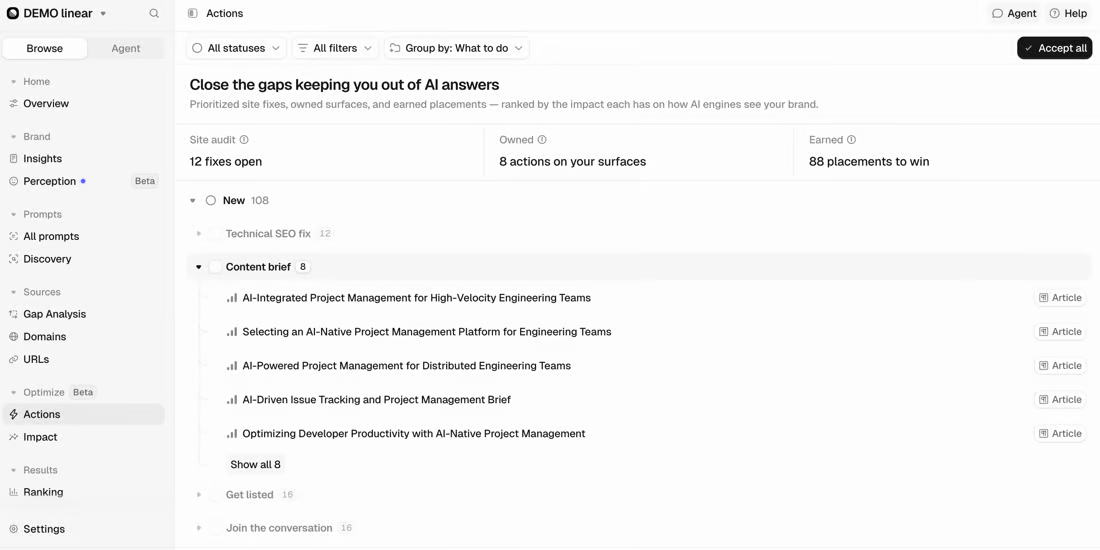Click Article tag on AI-Driven Issue Tracking row
Image resolution: width=1100 pixels, height=550 pixels.
[x=1060, y=400]
